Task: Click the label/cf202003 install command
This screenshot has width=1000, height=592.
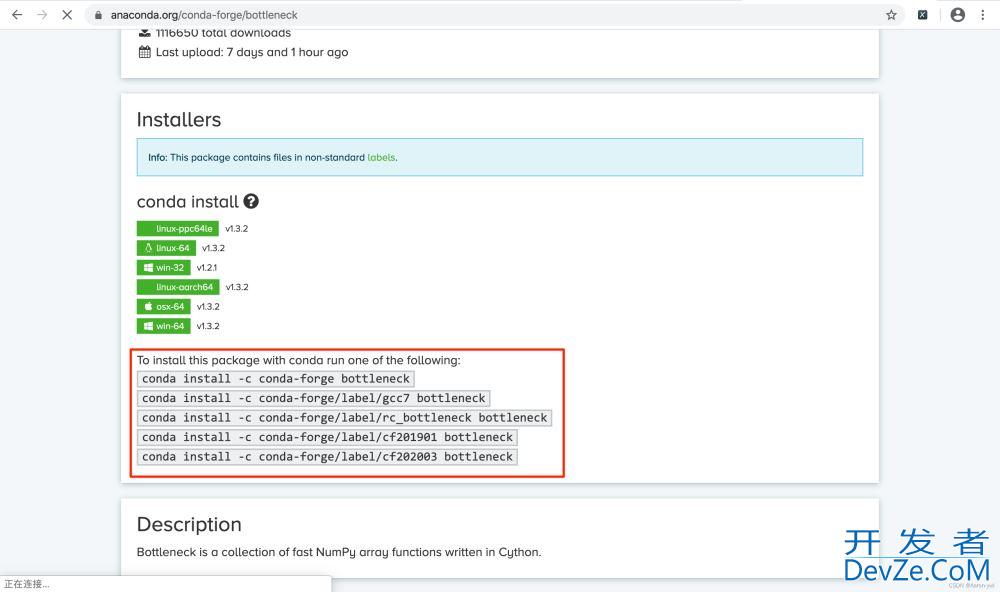Action: click(327, 457)
